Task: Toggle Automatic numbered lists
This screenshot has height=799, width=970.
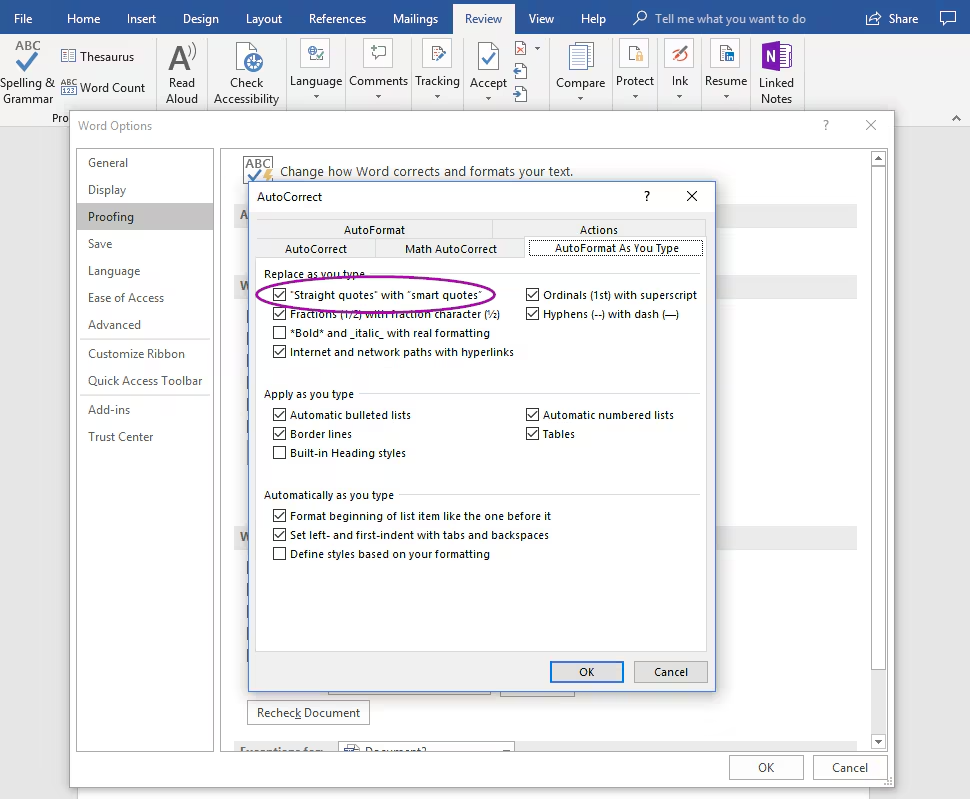Action: pos(533,415)
